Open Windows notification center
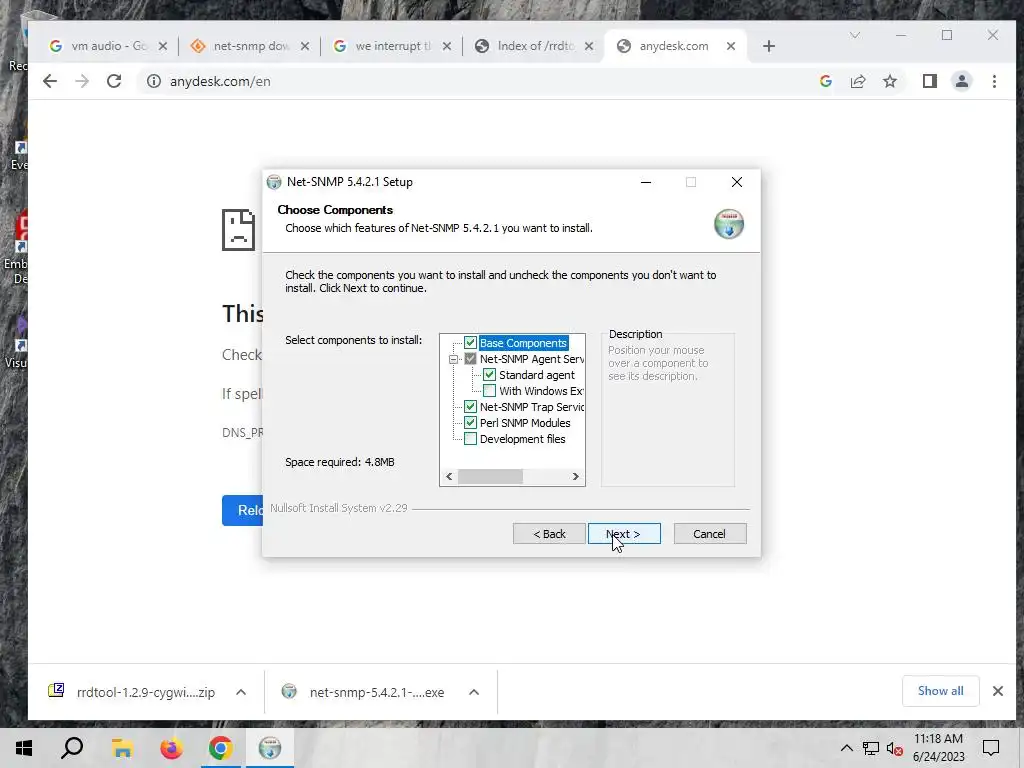 991,748
